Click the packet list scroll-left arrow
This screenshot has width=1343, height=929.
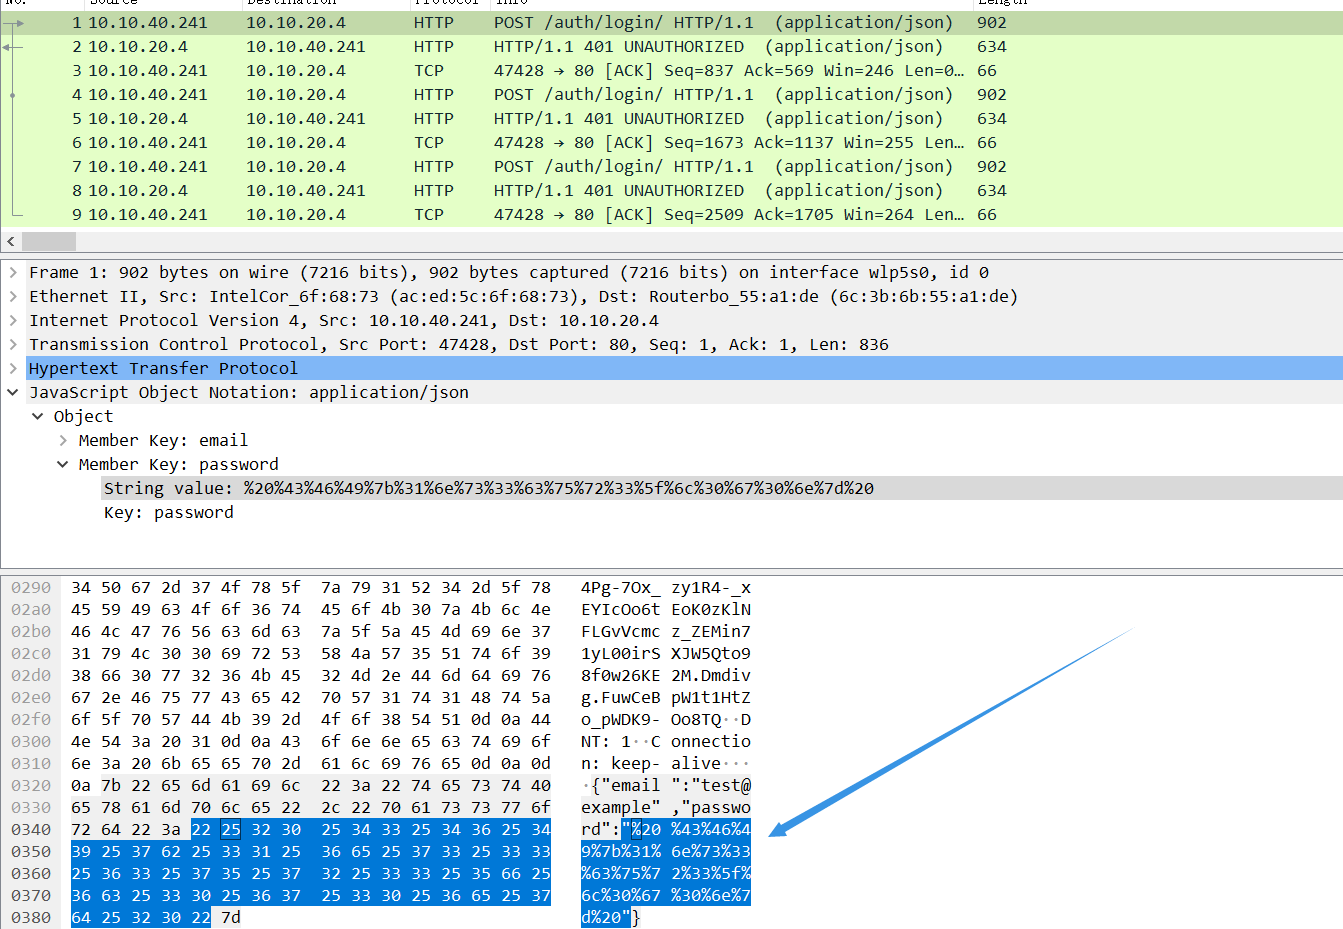click(x=10, y=241)
